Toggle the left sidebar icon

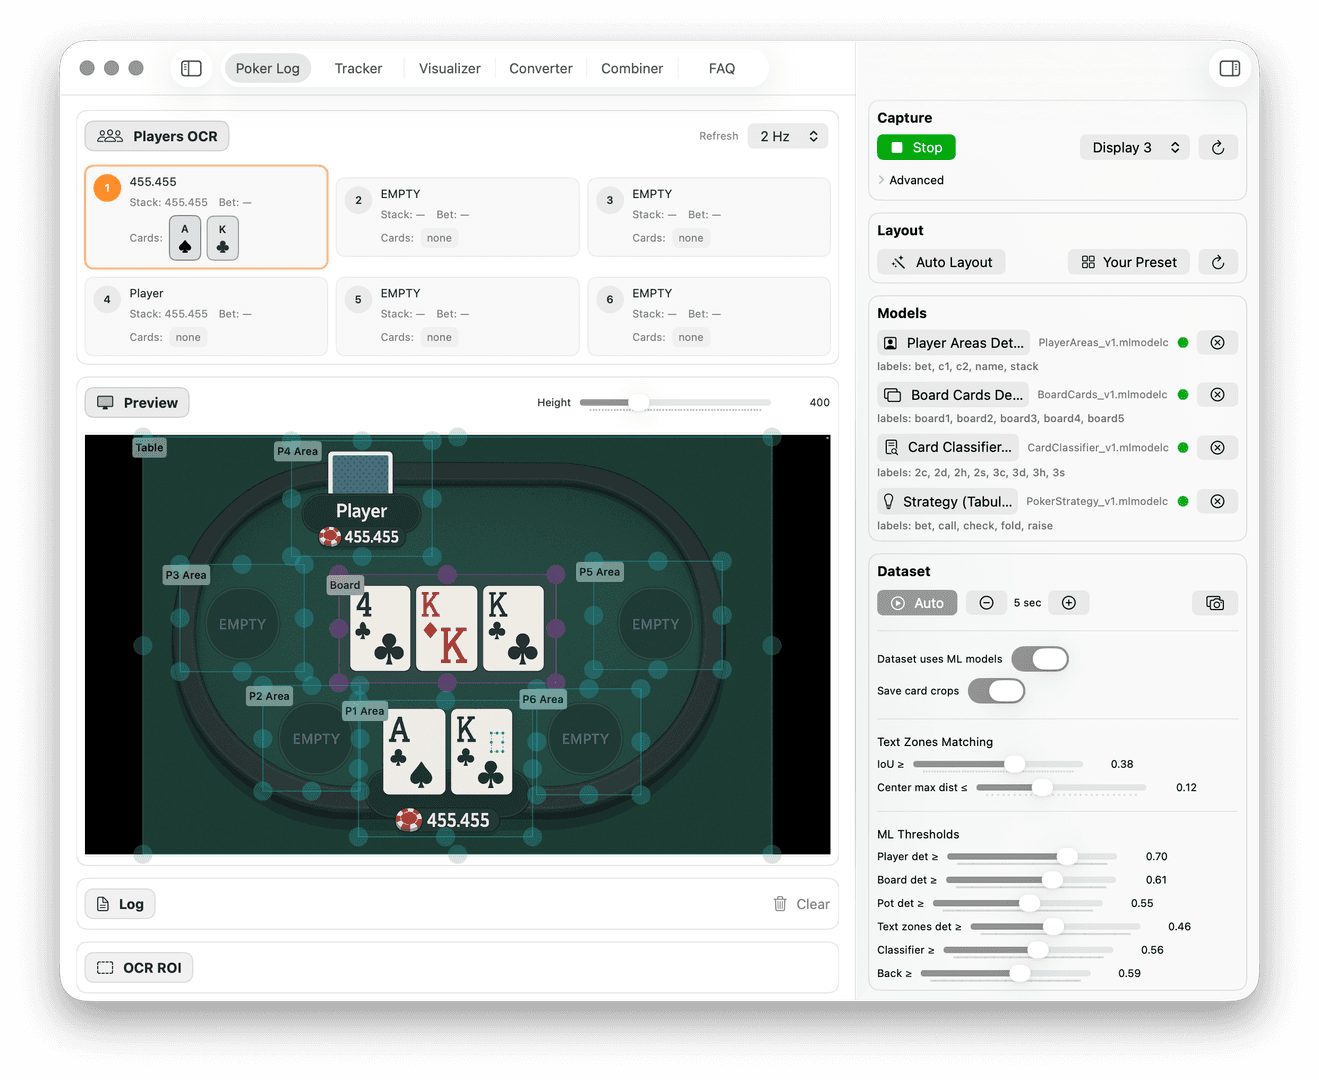pyautogui.click(x=191, y=68)
